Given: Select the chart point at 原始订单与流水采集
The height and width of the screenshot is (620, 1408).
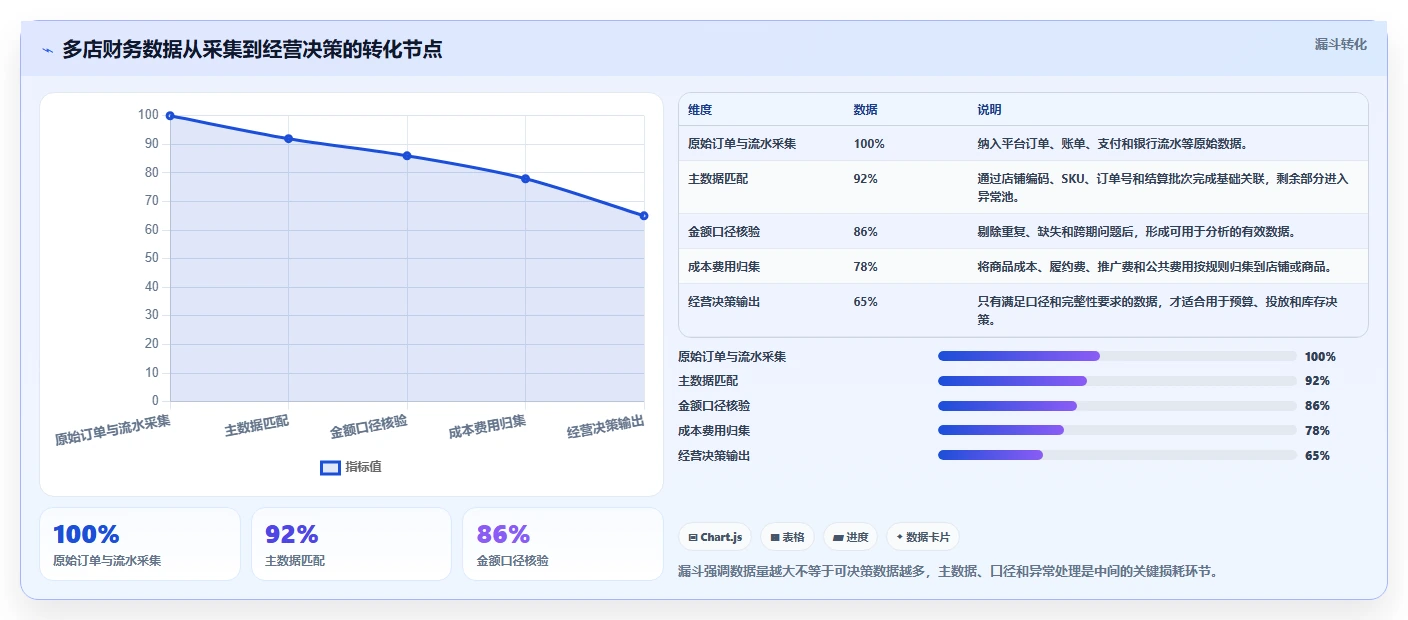Looking at the screenshot, I should (170, 116).
